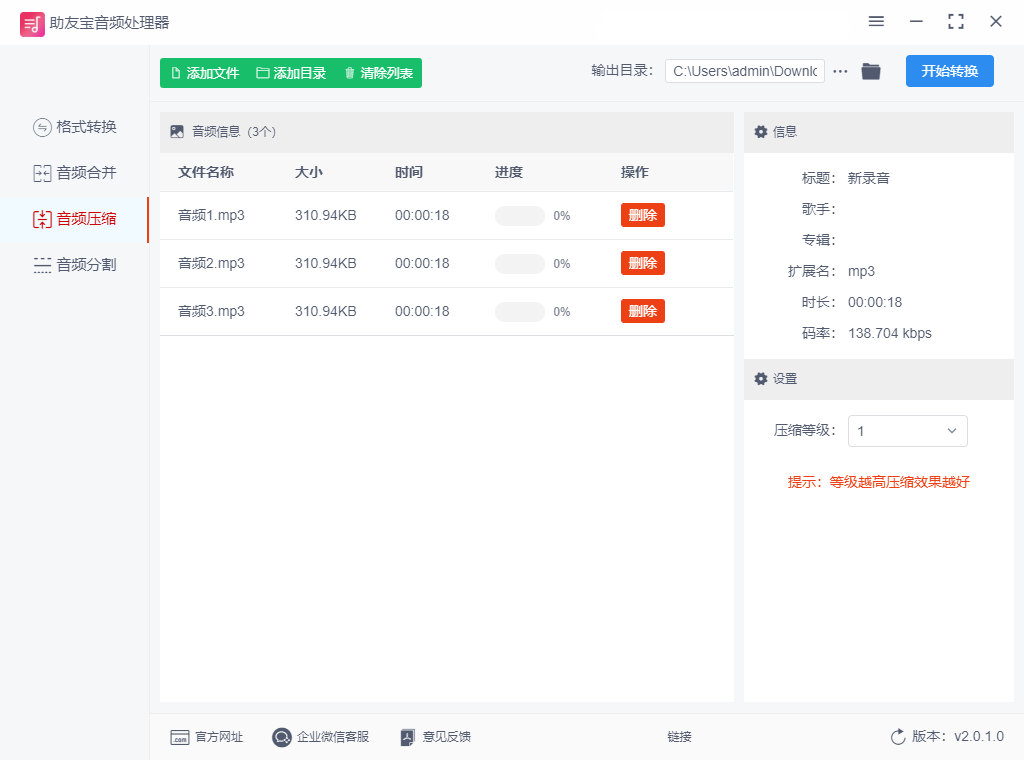The image size is (1024, 760).
Task: Open the folder browse icon near output directory
Action: [870, 71]
